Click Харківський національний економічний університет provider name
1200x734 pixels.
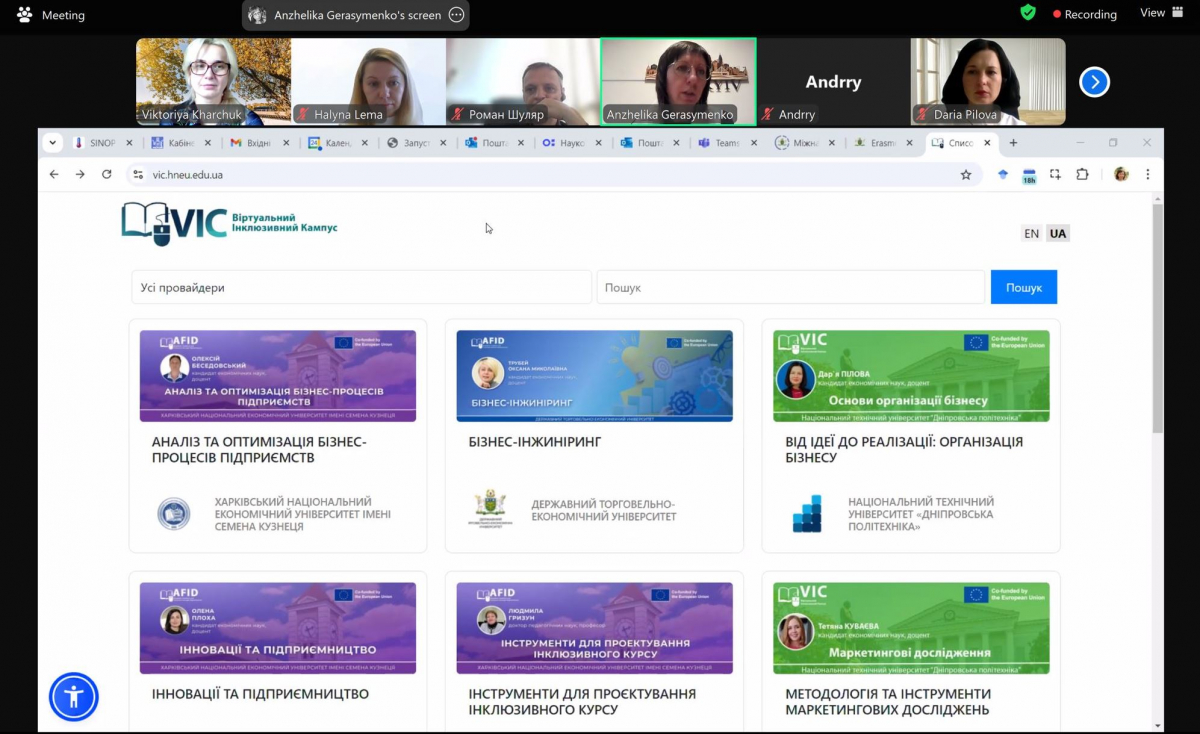[x=303, y=514]
